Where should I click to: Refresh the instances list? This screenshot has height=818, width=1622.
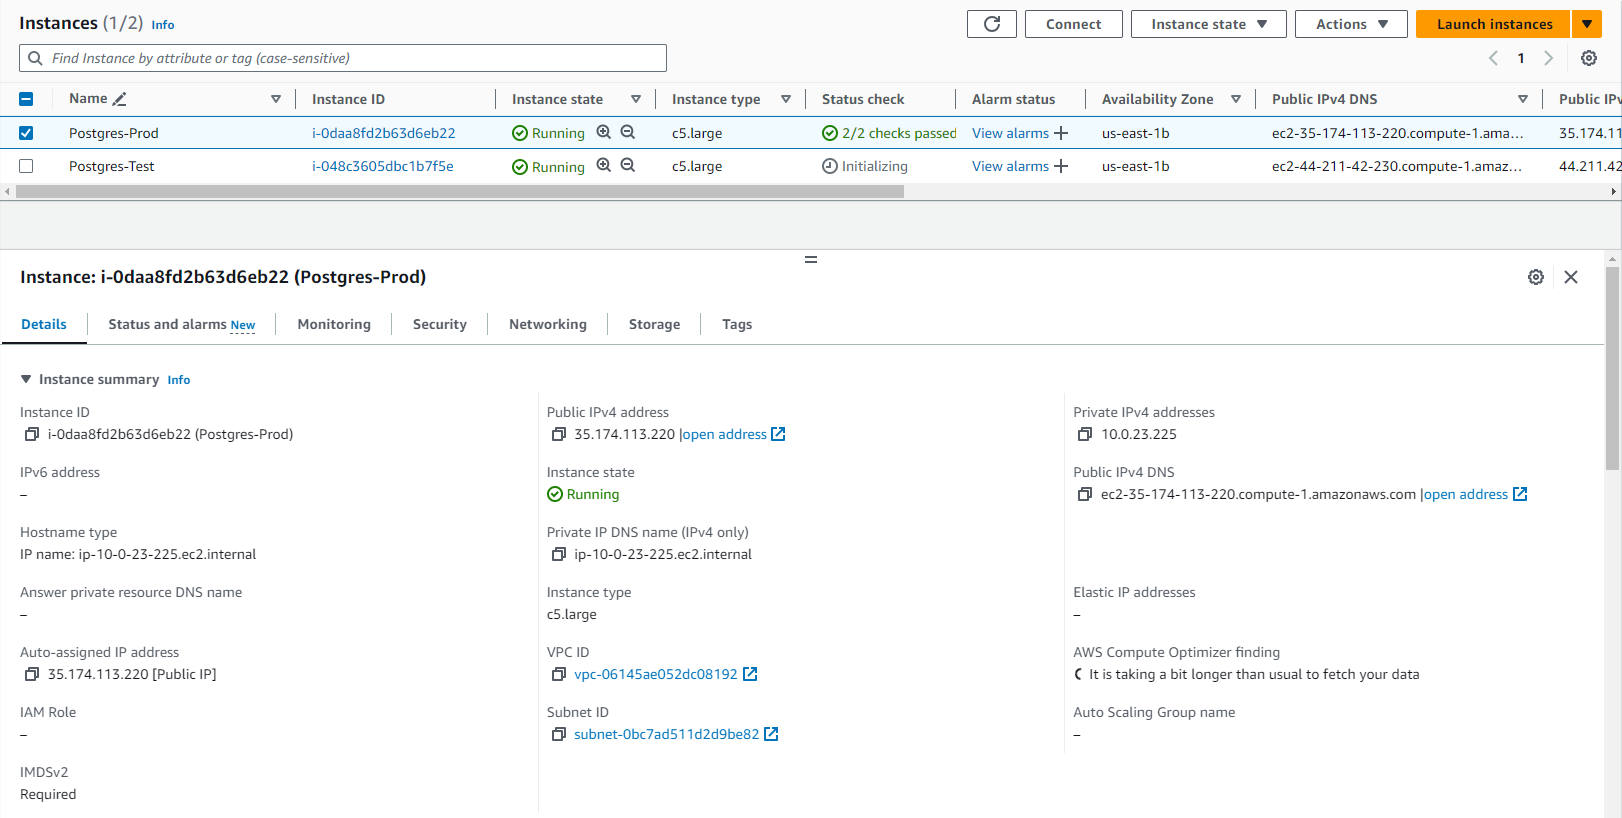point(992,24)
